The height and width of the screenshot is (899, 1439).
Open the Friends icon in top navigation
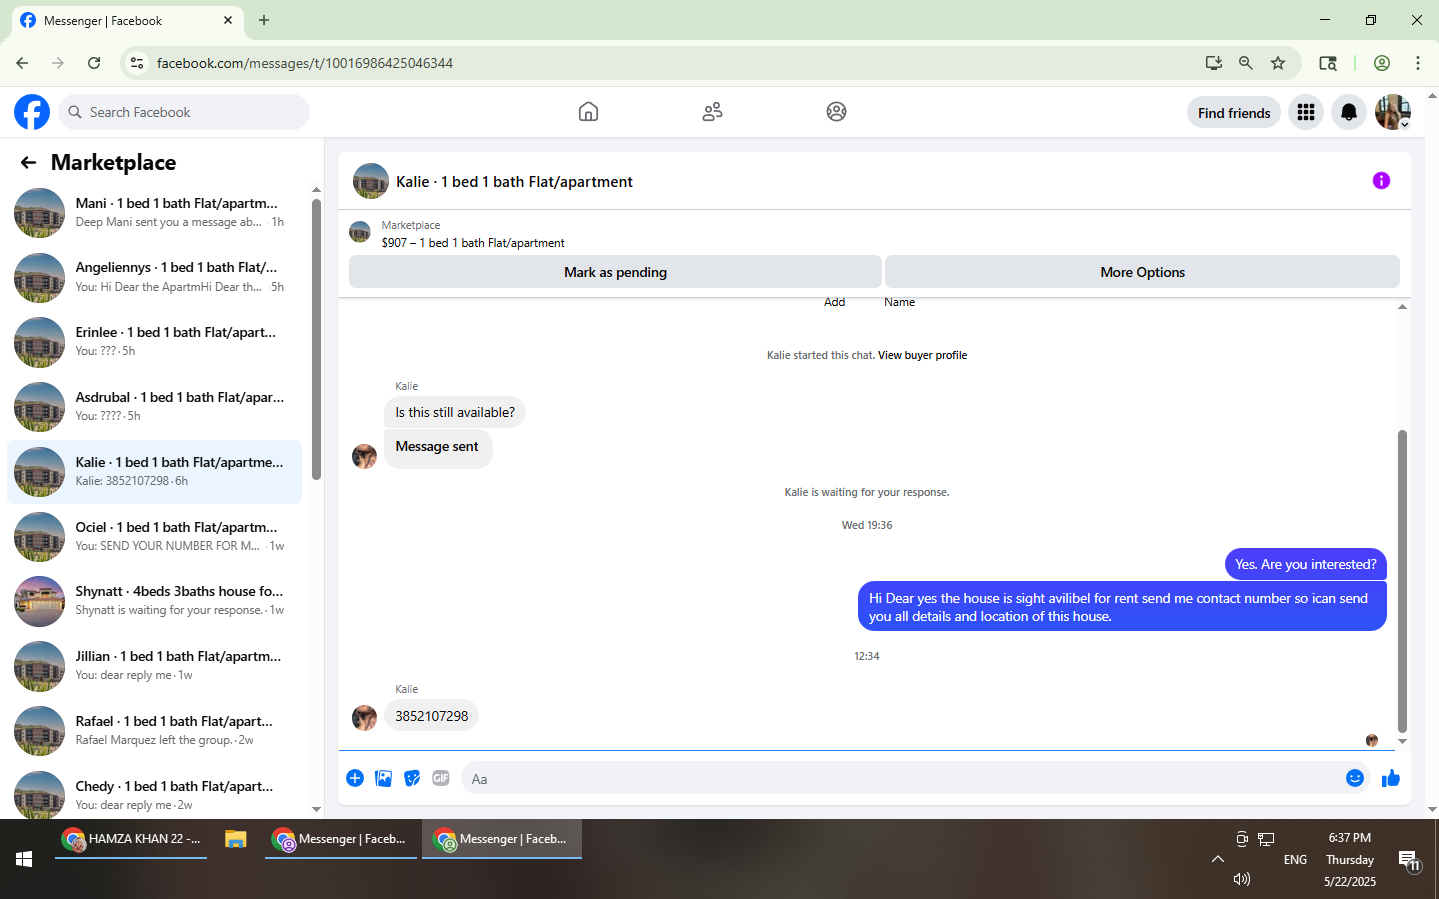click(x=712, y=112)
